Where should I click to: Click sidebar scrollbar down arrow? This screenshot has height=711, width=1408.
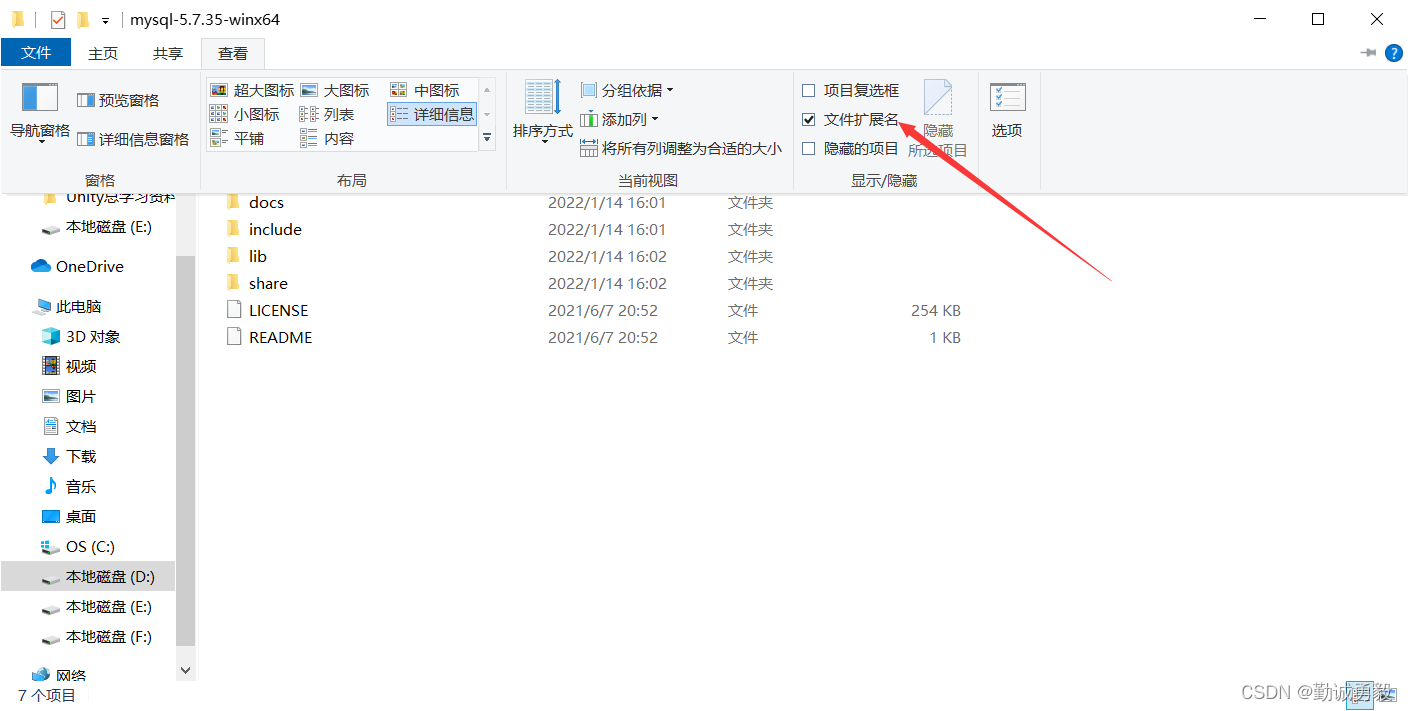click(185, 670)
